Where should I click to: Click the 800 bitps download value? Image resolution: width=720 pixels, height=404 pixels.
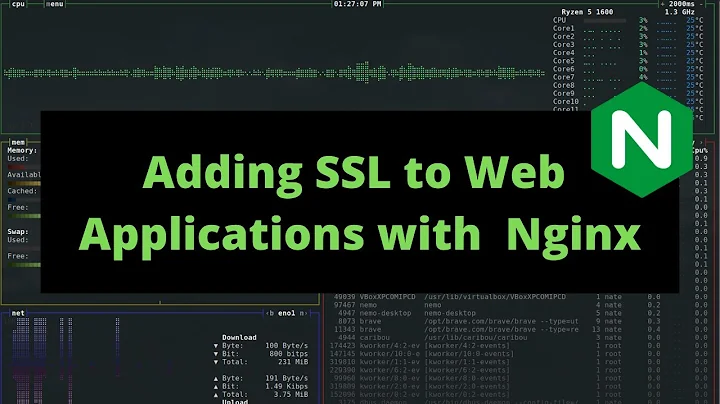point(288,354)
